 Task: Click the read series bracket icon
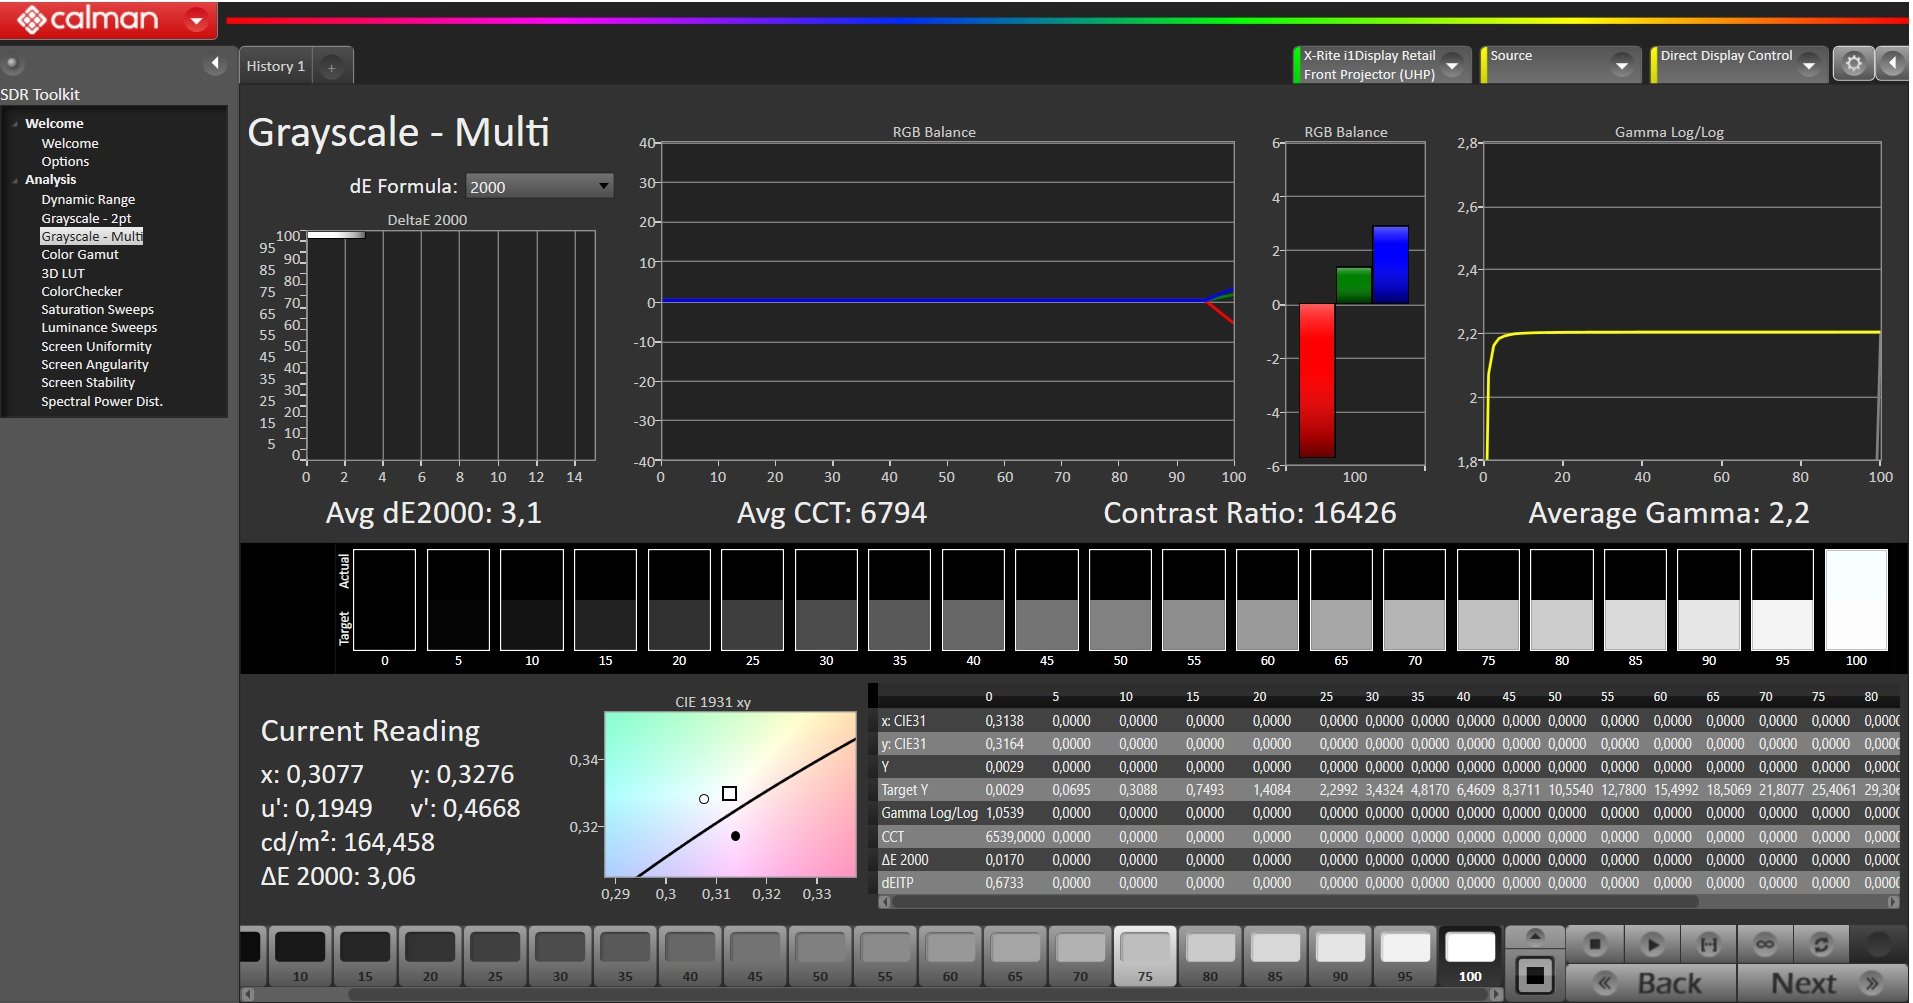point(1709,943)
